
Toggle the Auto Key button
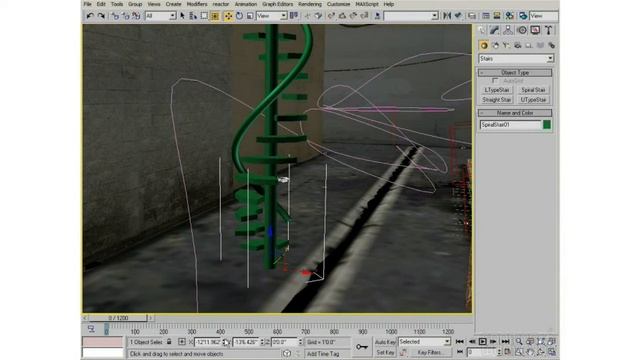(385, 342)
